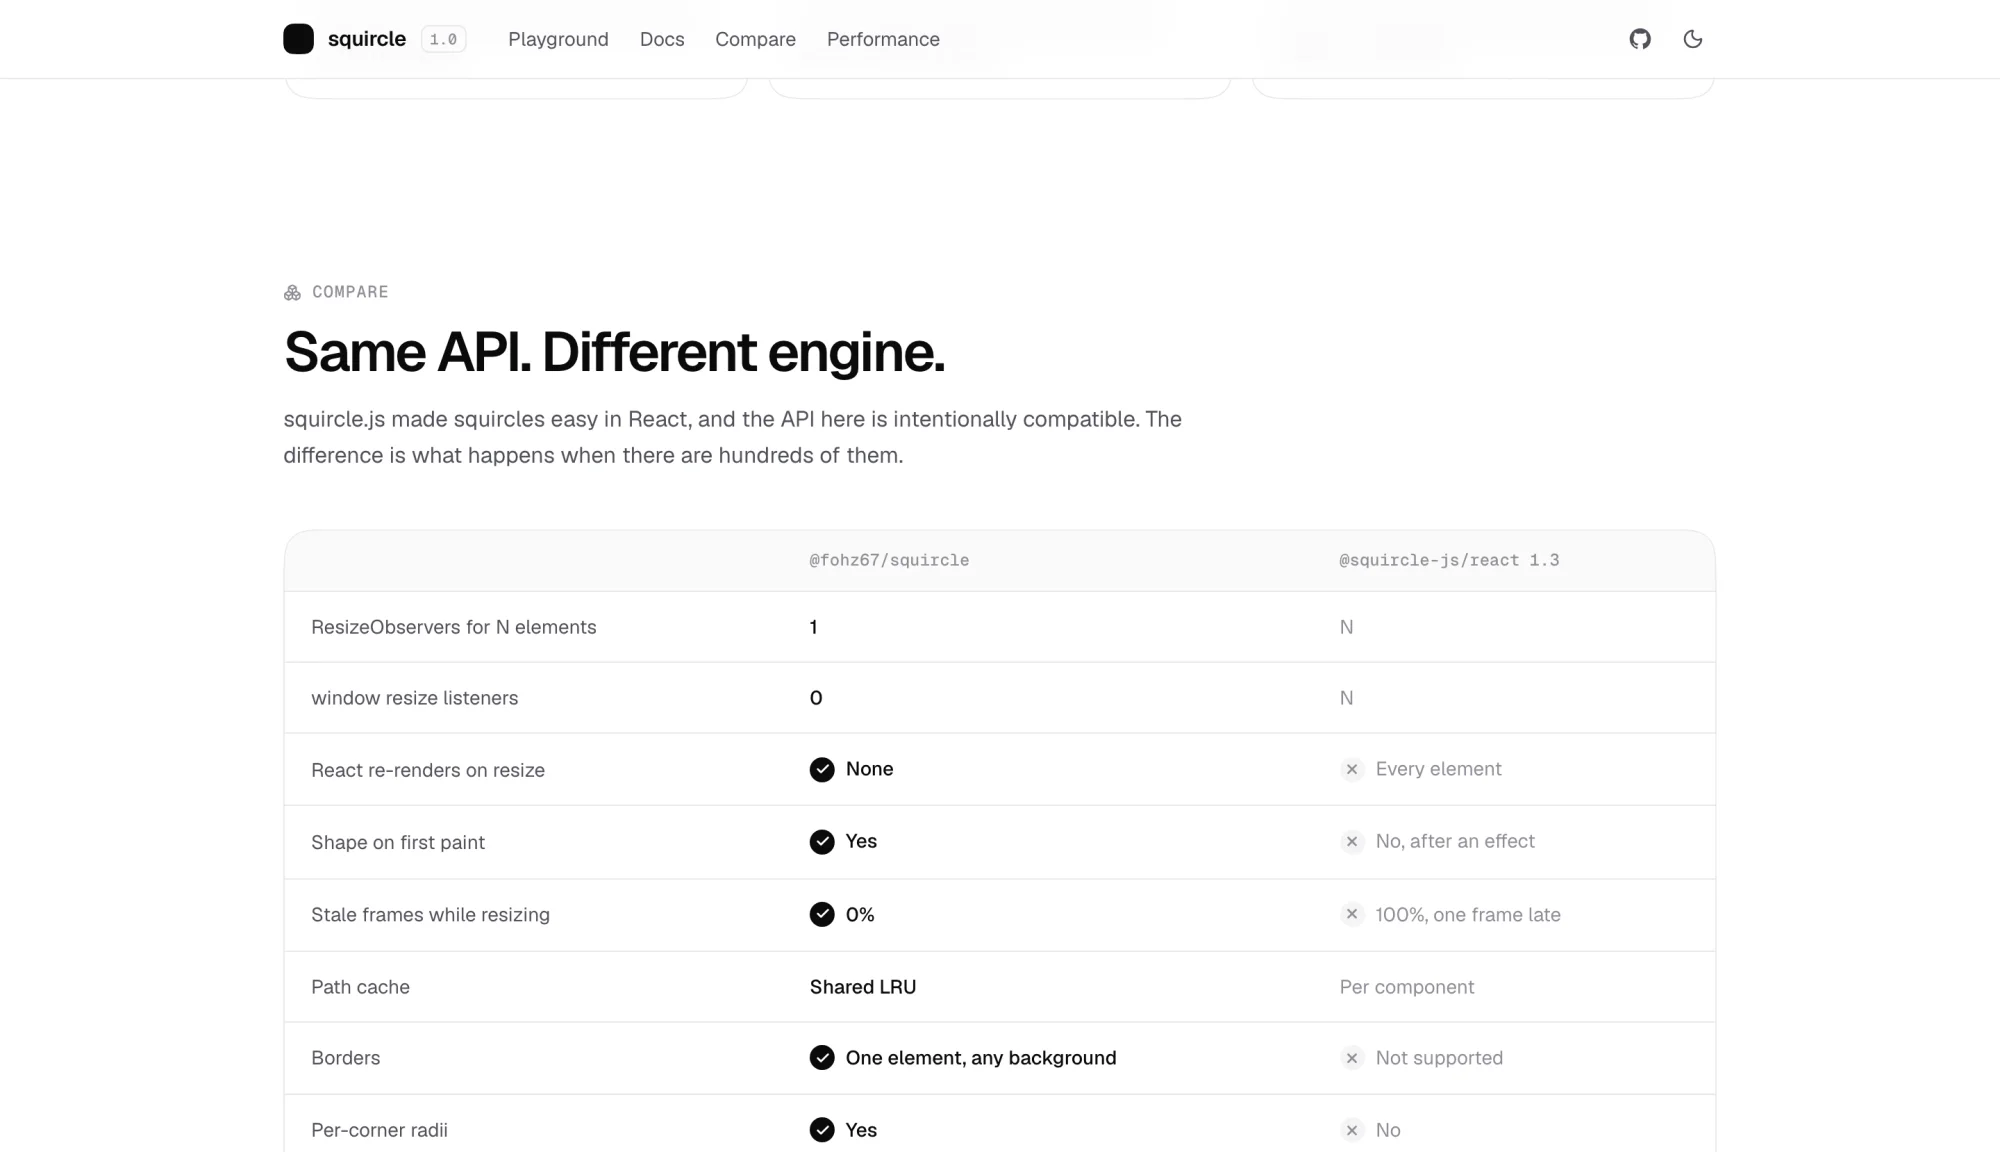Open the Playground nav item
This screenshot has width=2000, height=1152.
tap(558, 39)
